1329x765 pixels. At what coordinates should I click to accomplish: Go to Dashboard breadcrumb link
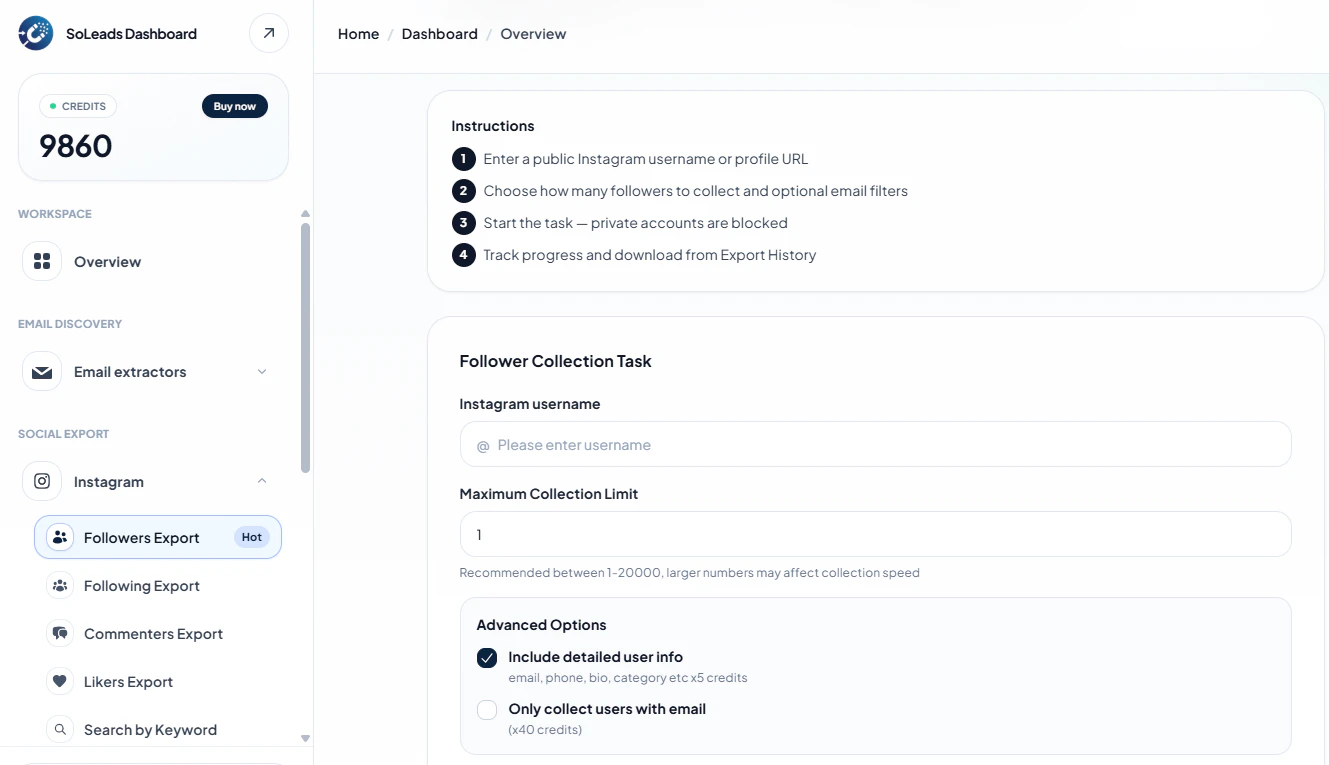coord(439,34)
